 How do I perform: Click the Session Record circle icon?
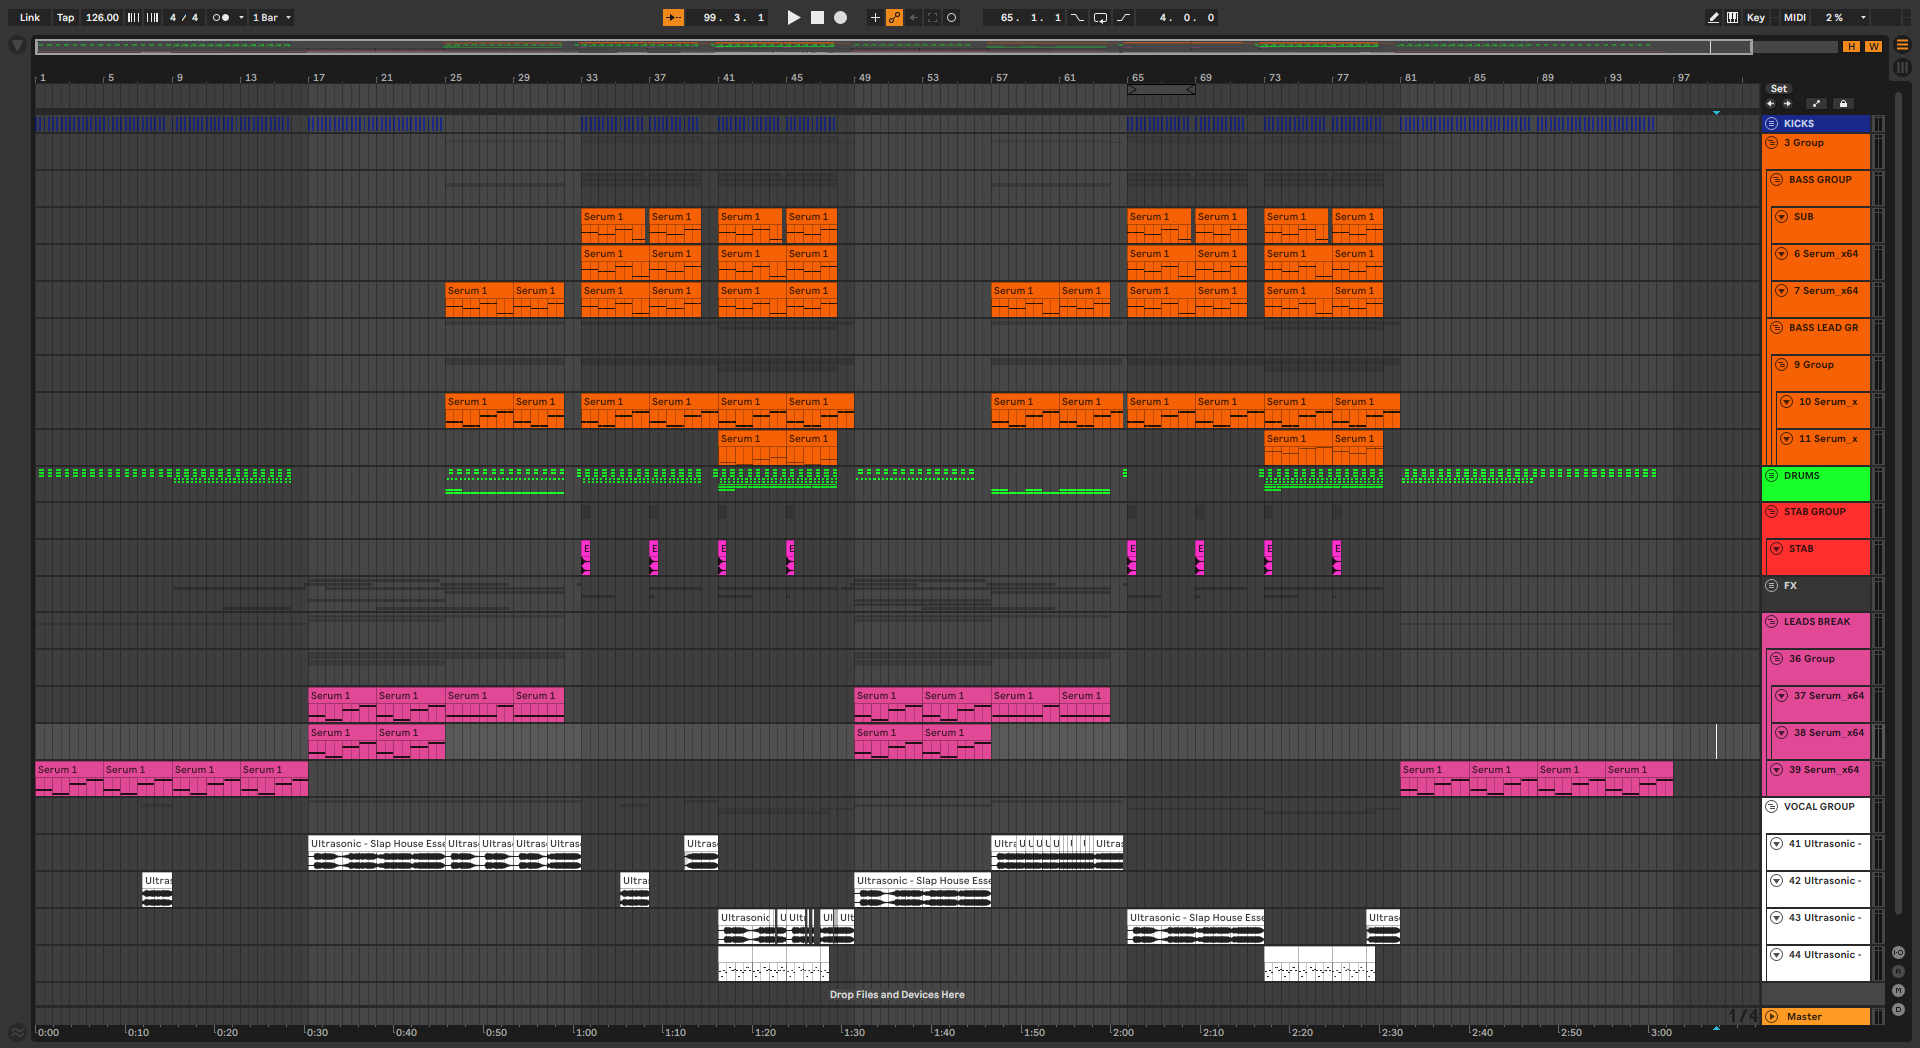point(952,17)
